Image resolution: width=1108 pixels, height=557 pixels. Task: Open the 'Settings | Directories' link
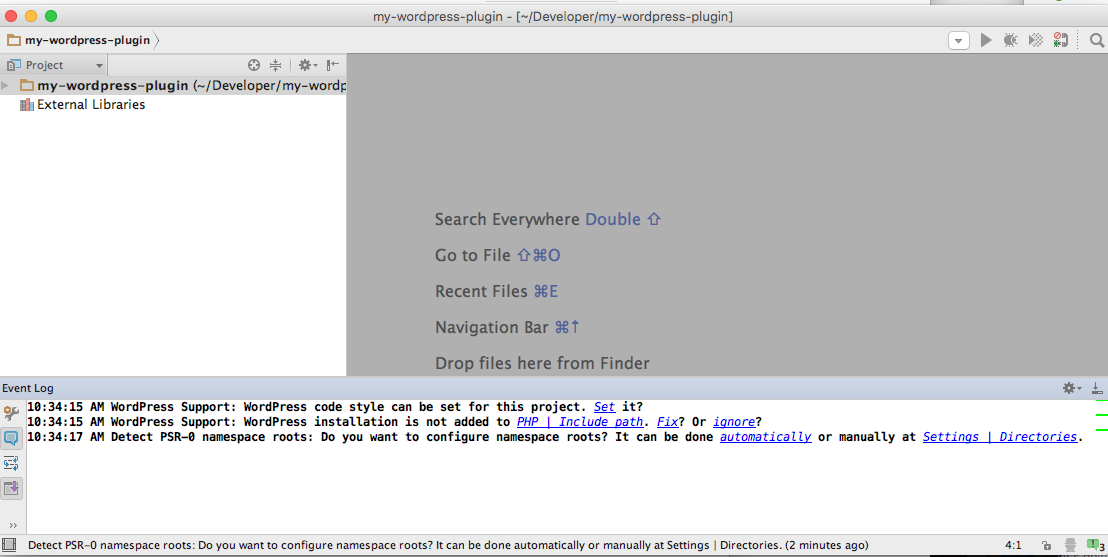pos(1000,437)
